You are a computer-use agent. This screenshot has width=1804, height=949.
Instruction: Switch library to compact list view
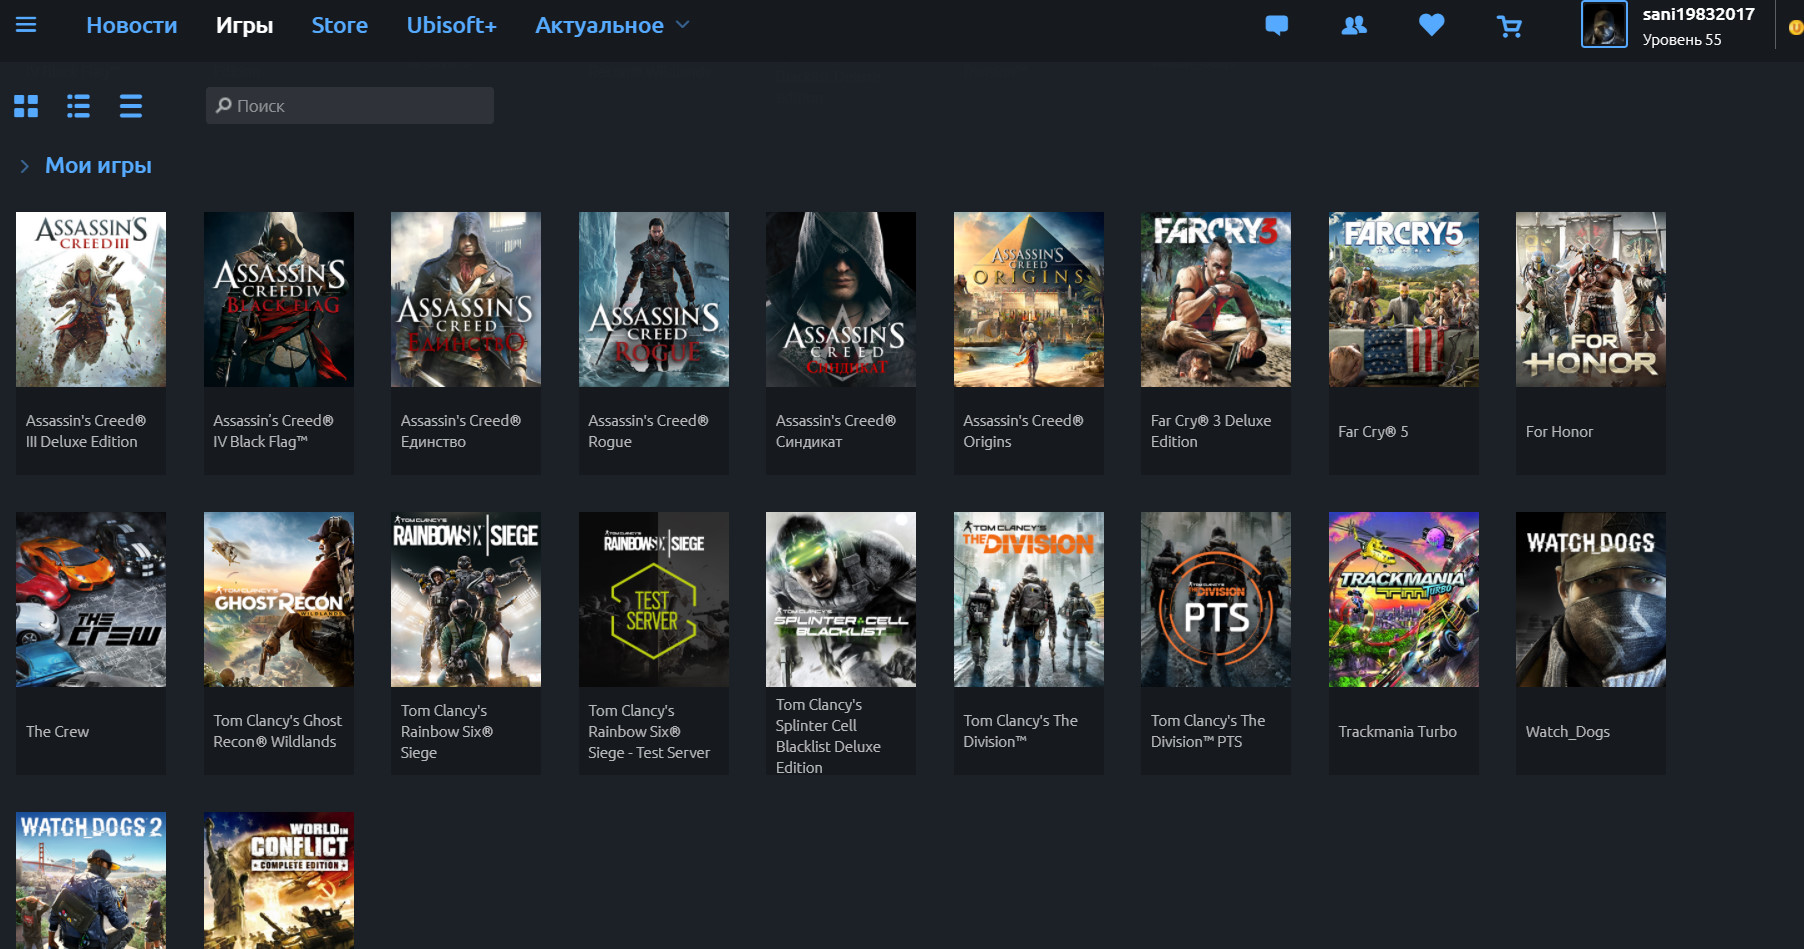[130, 105]
